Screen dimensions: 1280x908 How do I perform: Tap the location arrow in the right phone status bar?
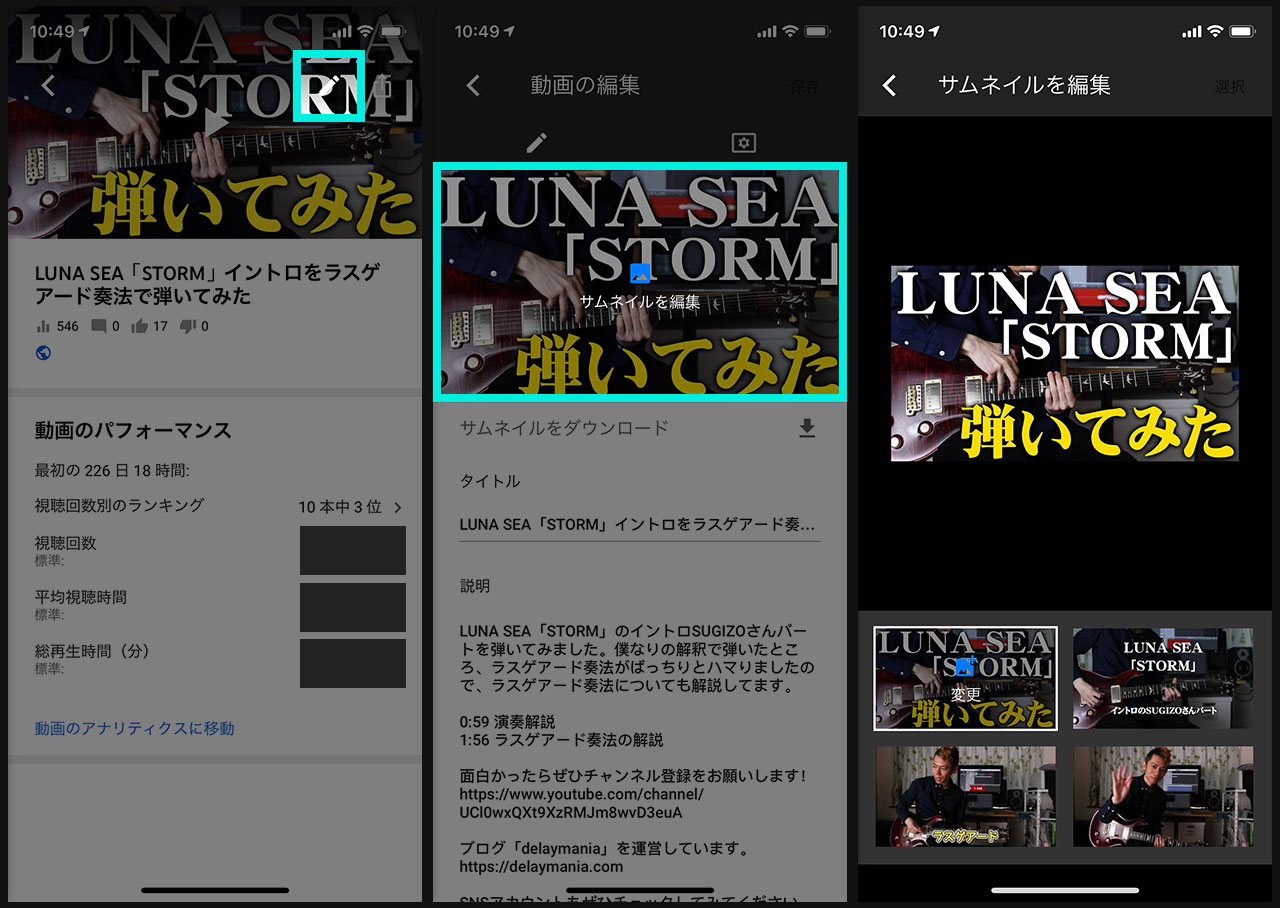(936, 32)
